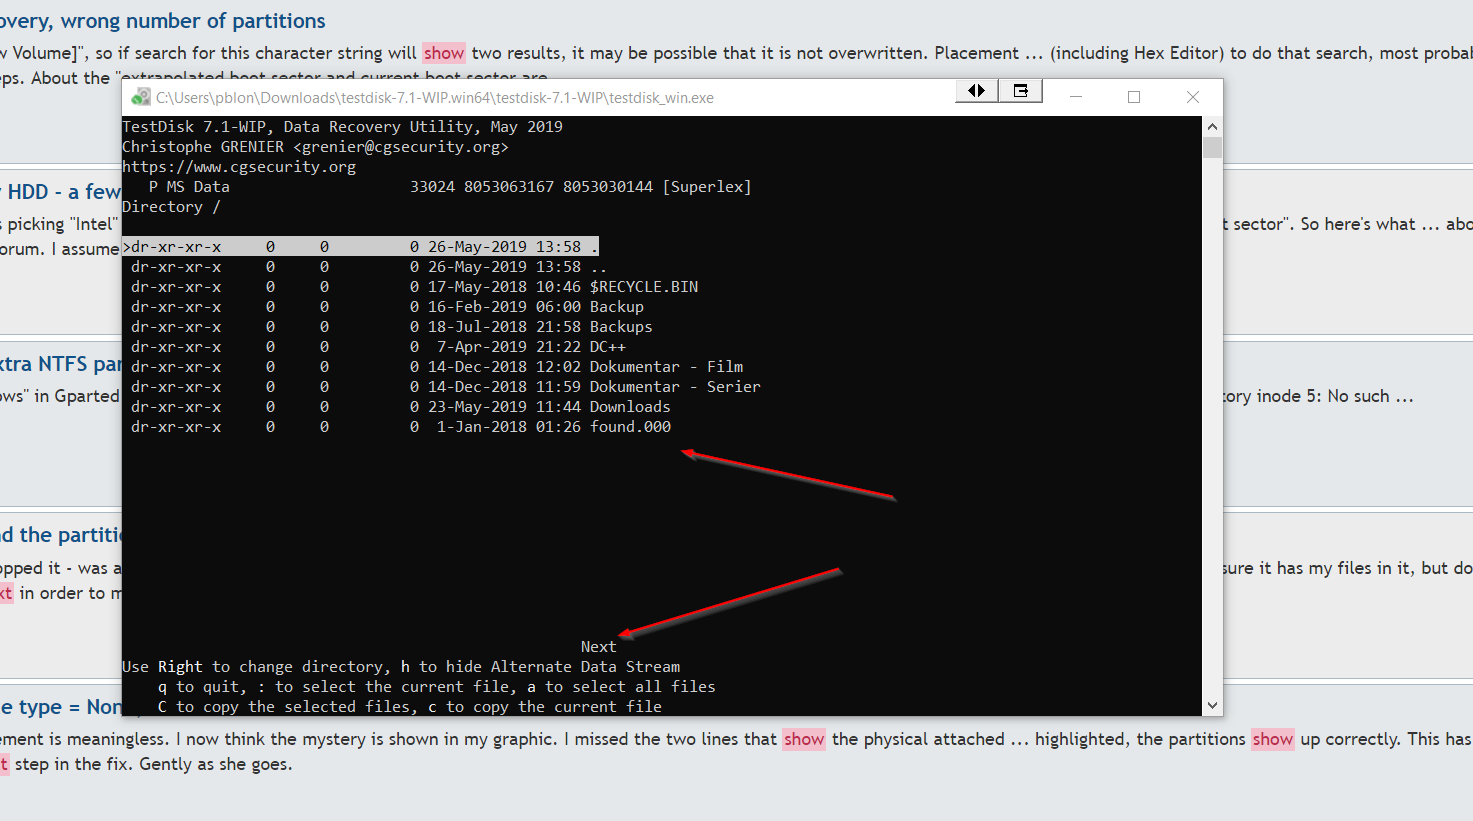Click 'Use Right to change directory' help line
1473x821 pixels.
pos(401,667)
